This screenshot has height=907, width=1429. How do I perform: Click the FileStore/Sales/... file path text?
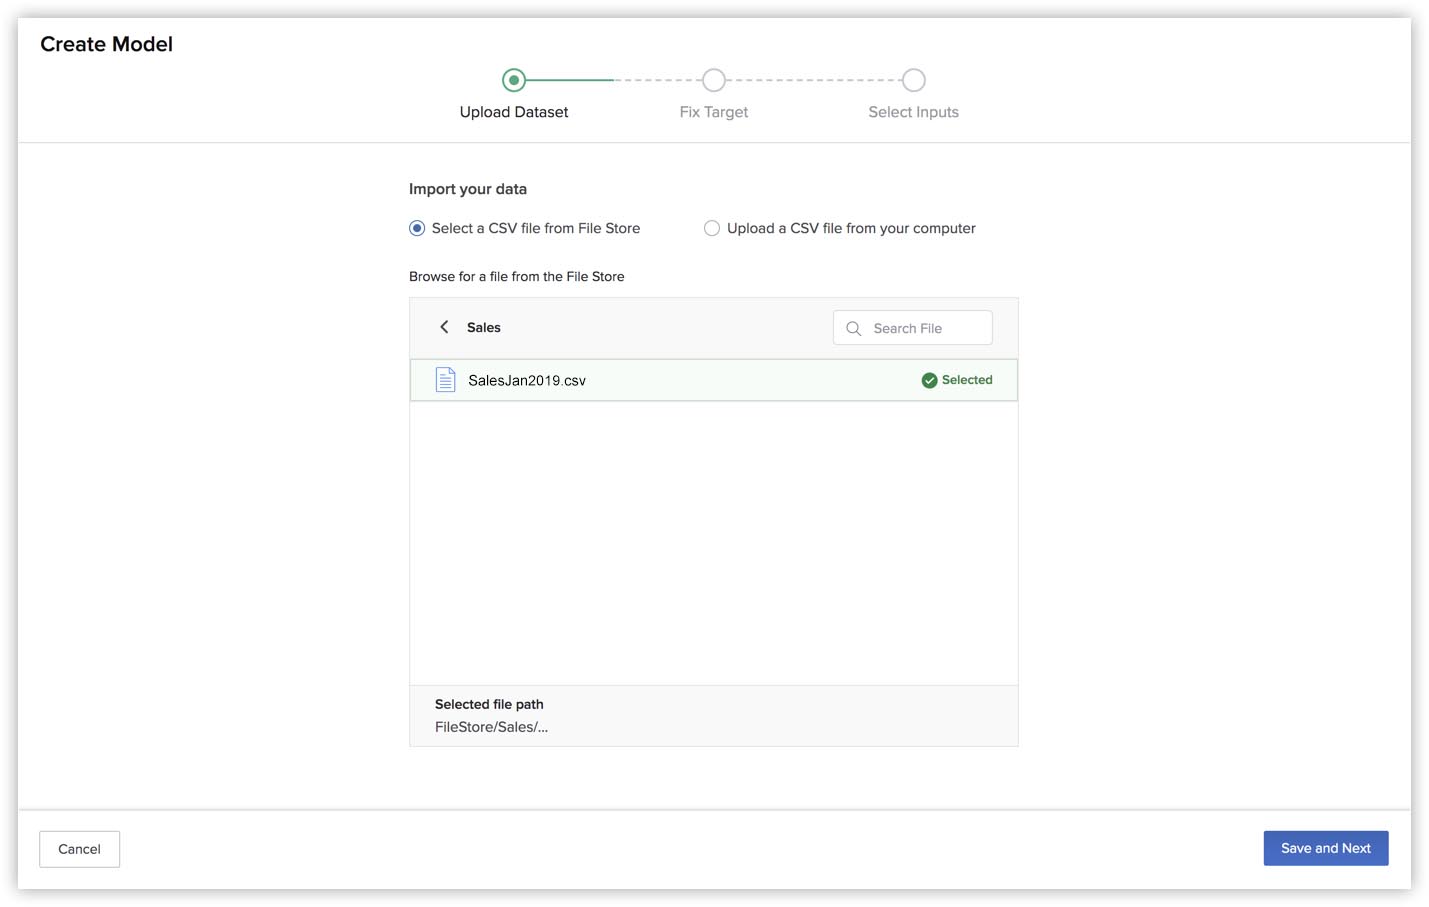tap(491, 727)
